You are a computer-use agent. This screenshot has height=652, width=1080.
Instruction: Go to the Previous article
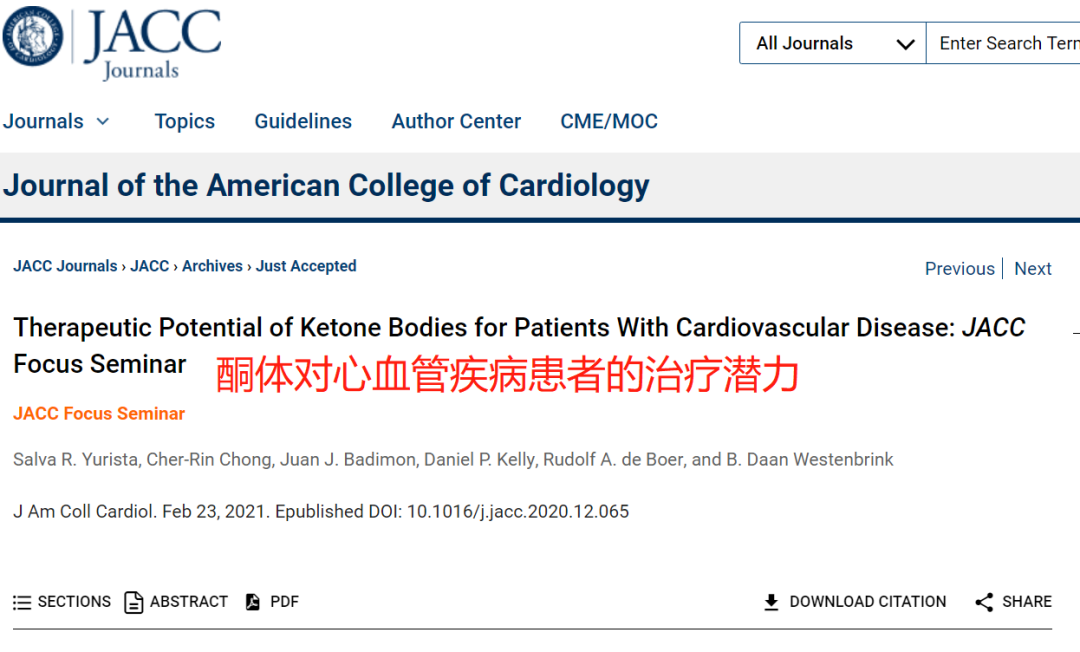click(959, 269)
